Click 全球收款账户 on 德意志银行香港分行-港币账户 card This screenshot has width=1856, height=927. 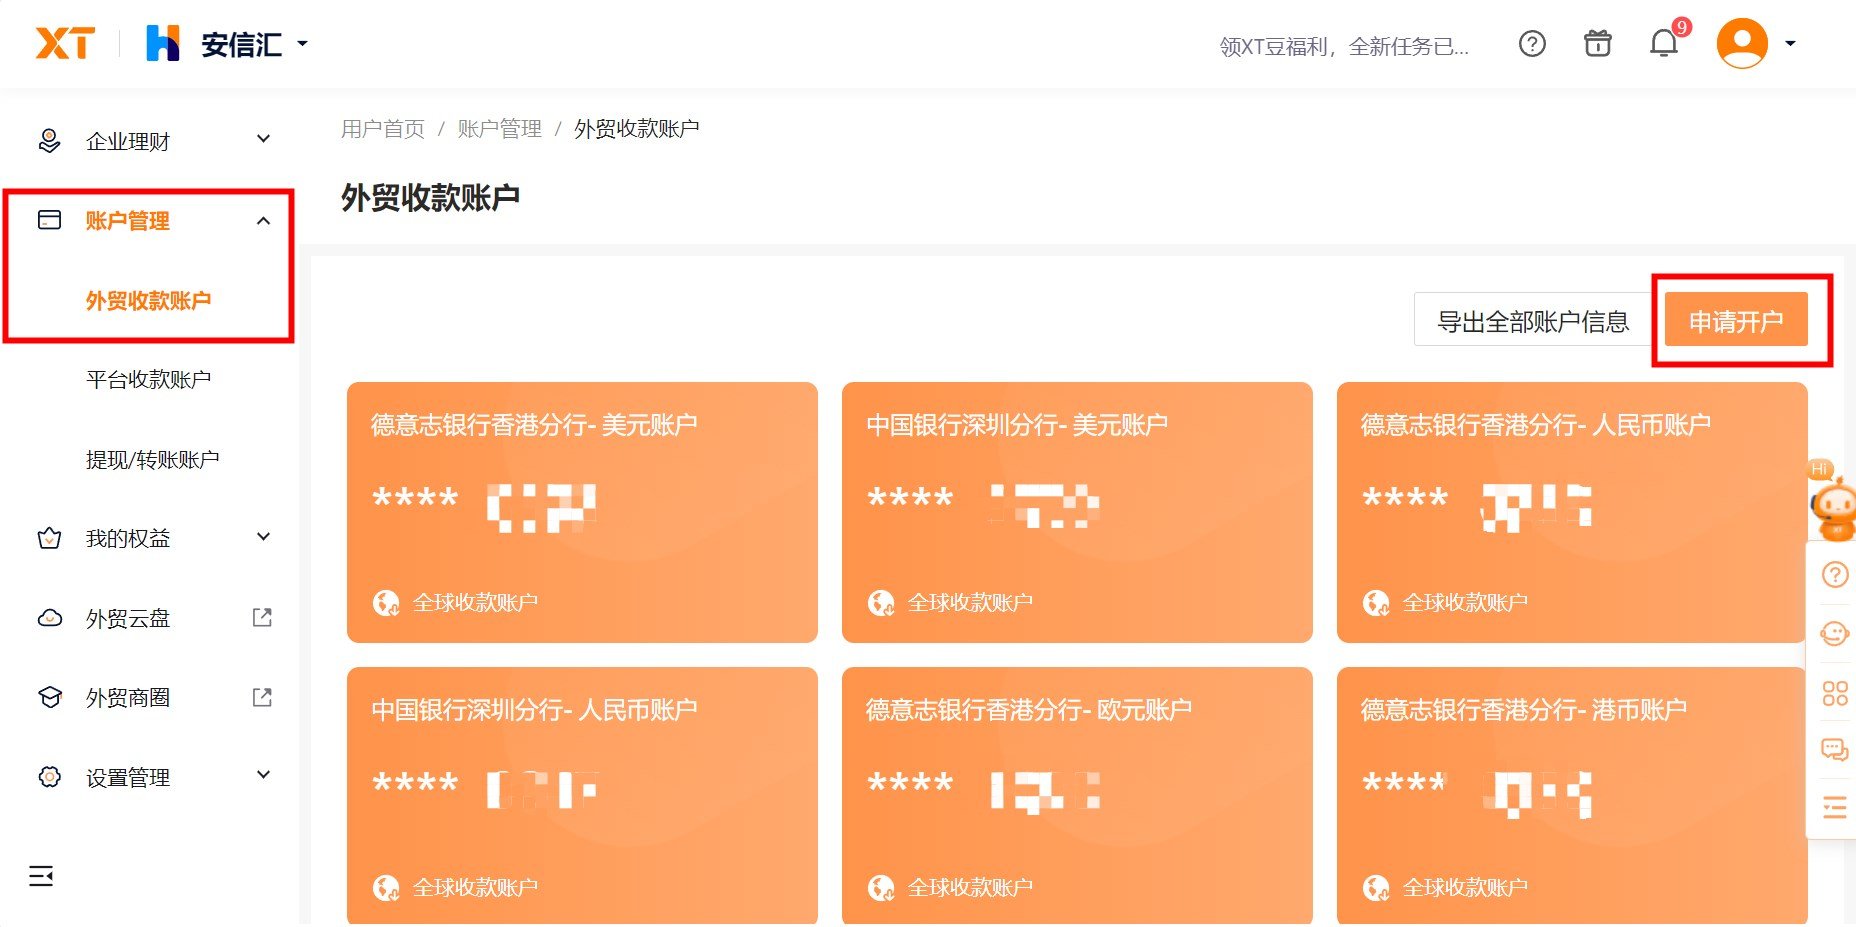[x=1466, y=888]
